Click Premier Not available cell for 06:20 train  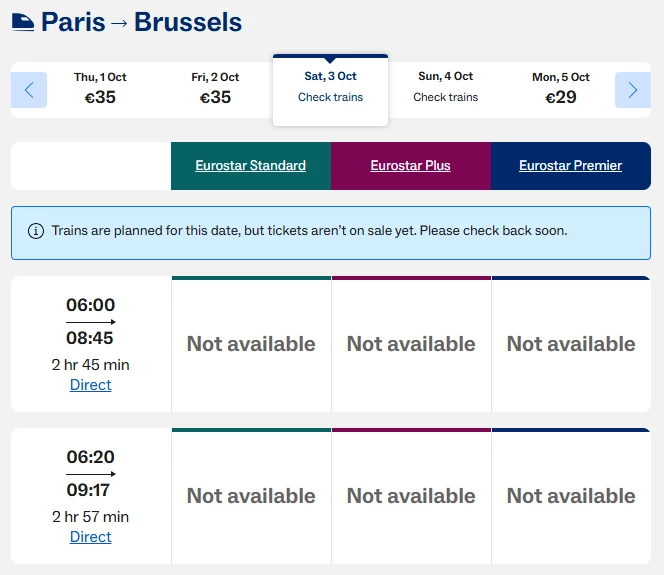pyautogui.click(x=571, y=496)
